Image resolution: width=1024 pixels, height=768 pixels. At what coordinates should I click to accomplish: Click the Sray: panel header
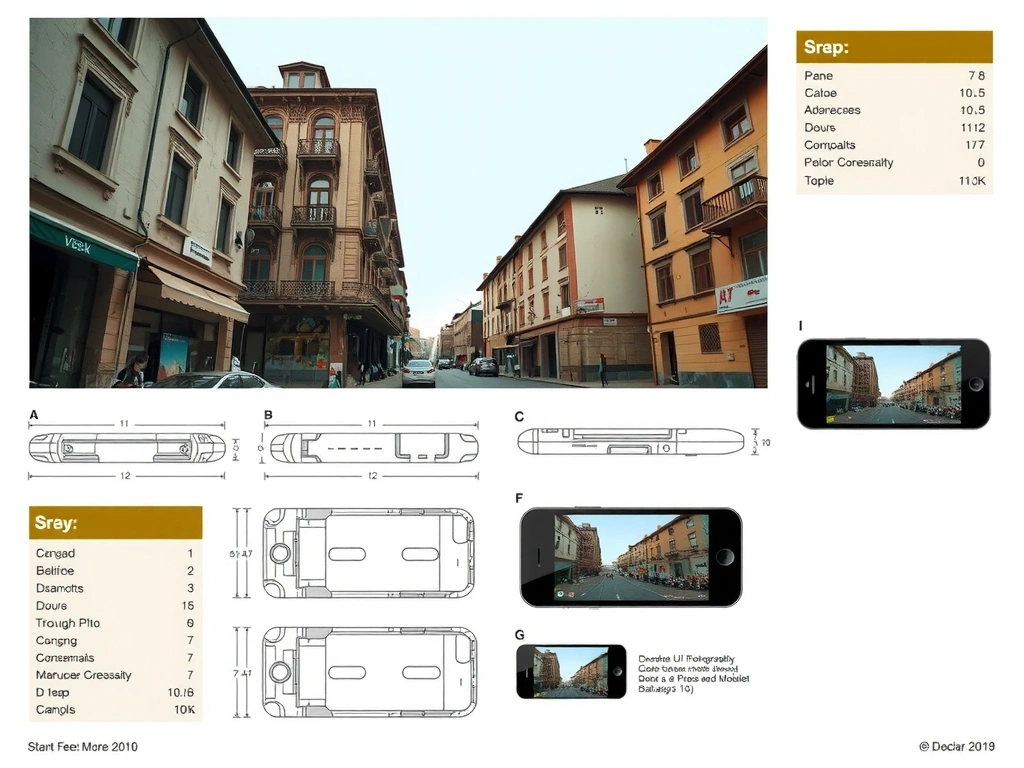pyautogui.click(x=116, y=523)
